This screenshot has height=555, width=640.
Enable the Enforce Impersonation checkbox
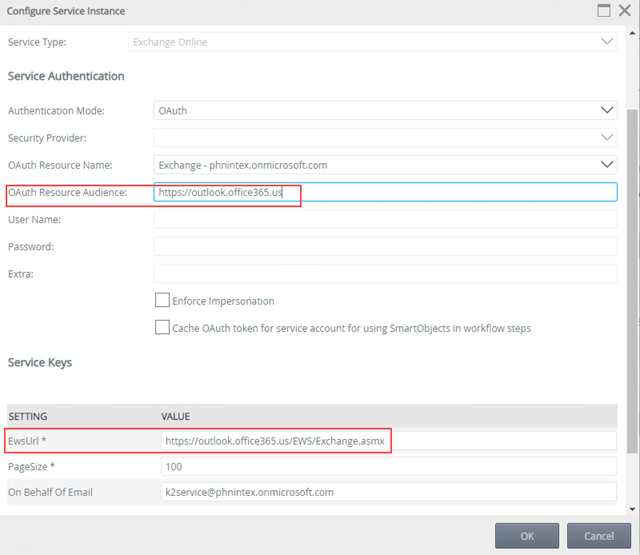[x=162, y=300]
